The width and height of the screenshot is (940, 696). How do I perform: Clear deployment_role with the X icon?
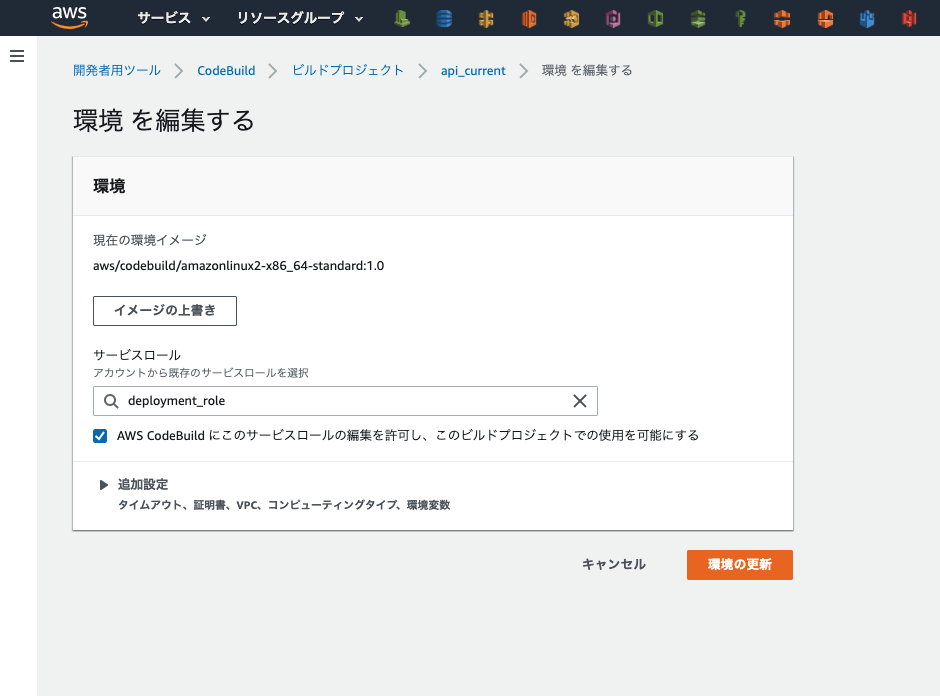point(580,401)
